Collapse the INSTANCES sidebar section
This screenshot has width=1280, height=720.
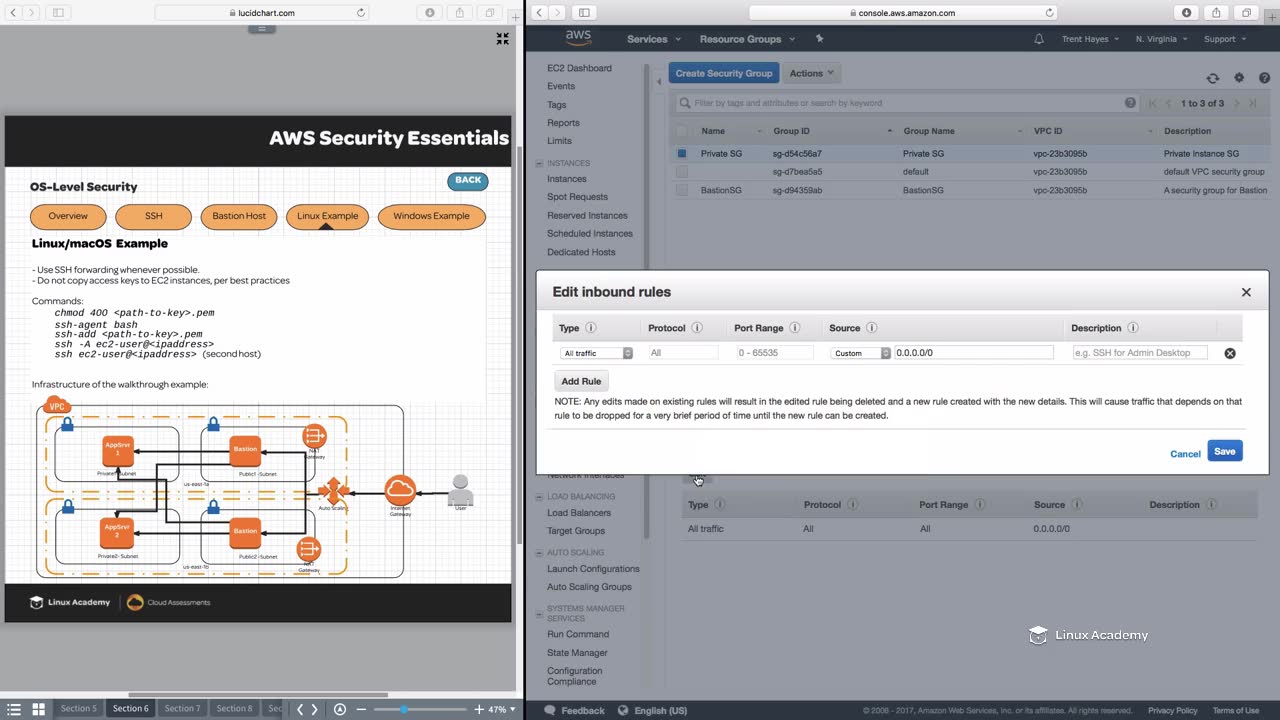coord(540,163)
